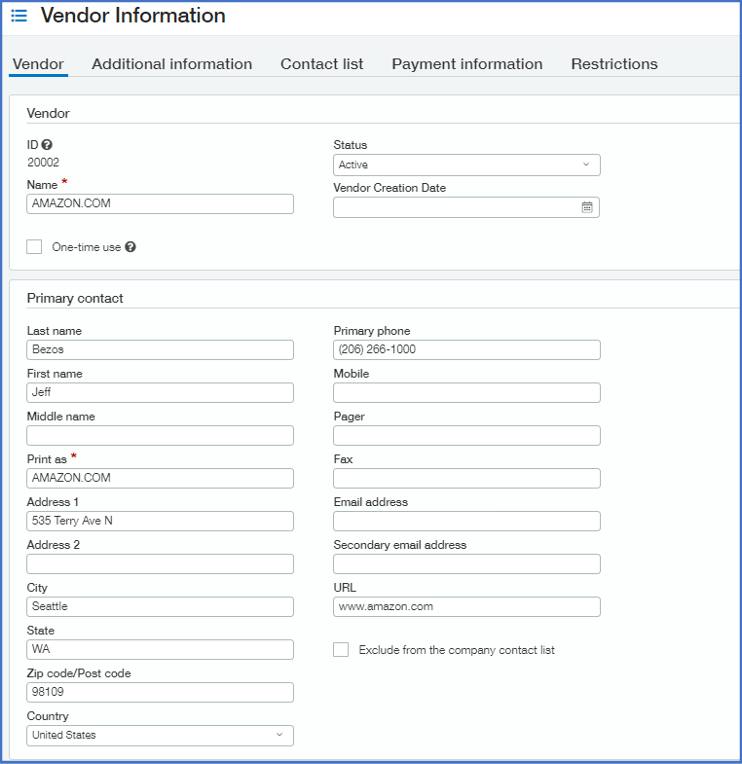The width and height of the screenshot is (742, 764).
Task: Click the Address 1 field
Action: coord(160,521)
